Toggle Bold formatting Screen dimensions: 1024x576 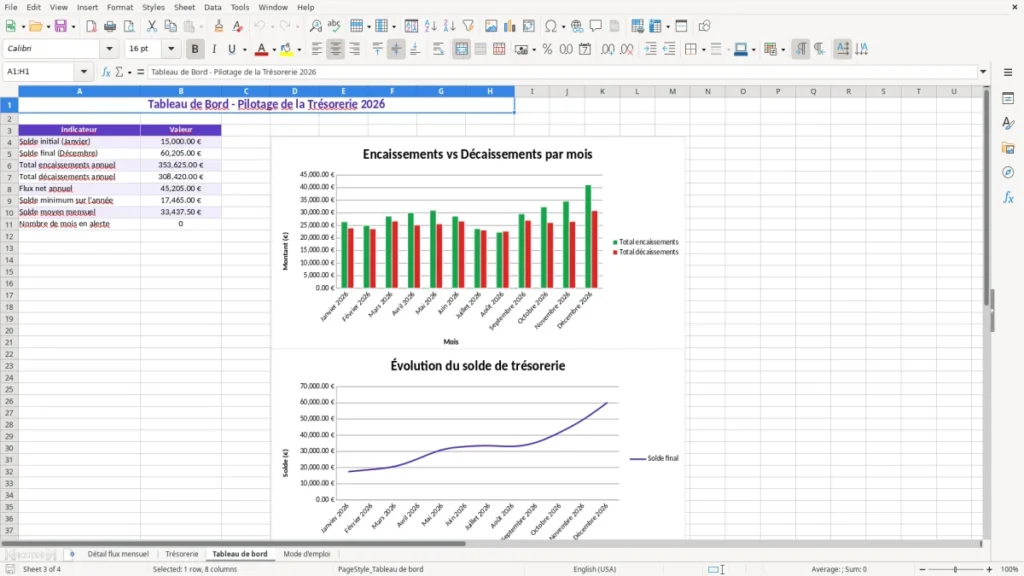point(195,49)
